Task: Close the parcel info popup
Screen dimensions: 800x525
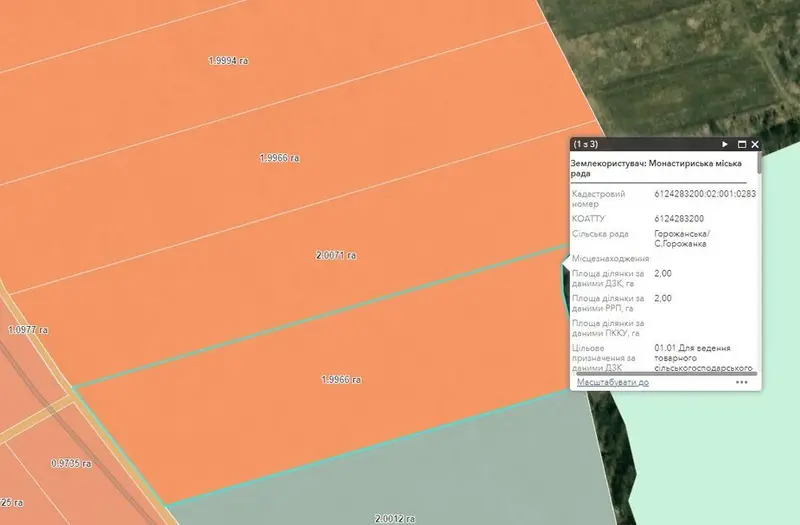Action: coord(755,144)
